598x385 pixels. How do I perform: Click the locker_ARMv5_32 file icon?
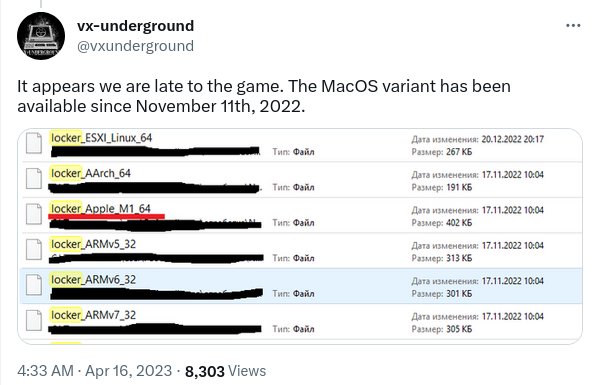pos(34,250)
